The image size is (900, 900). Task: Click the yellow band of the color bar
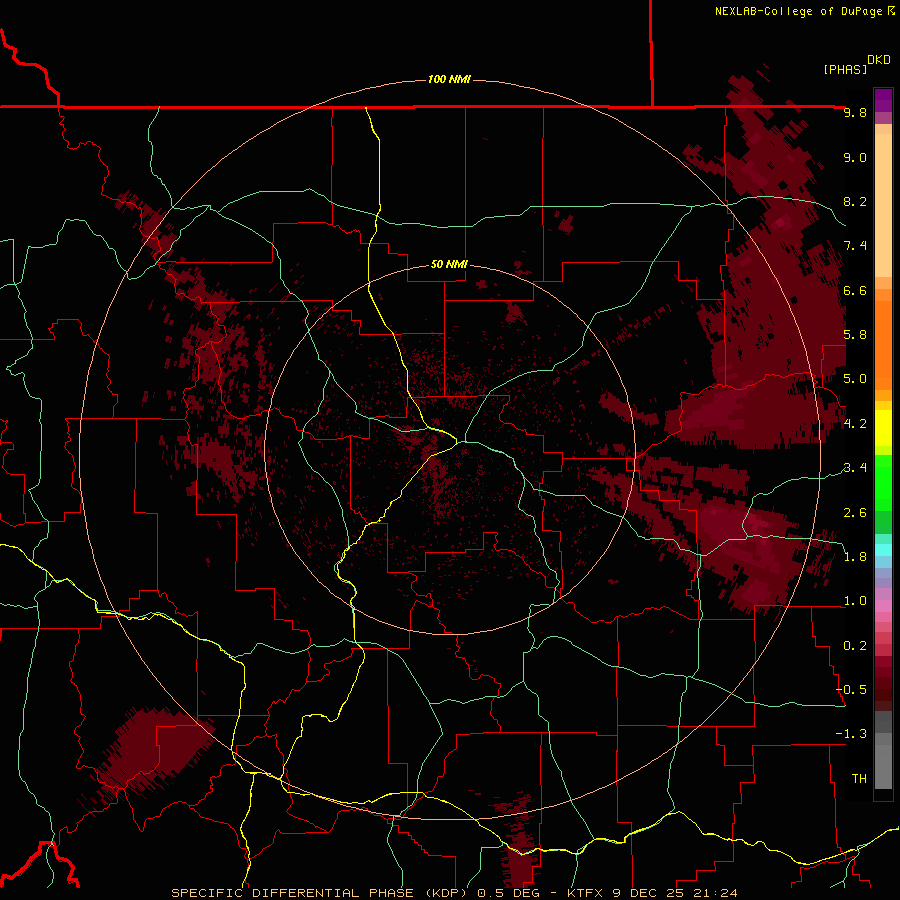(x=883, y=428)
